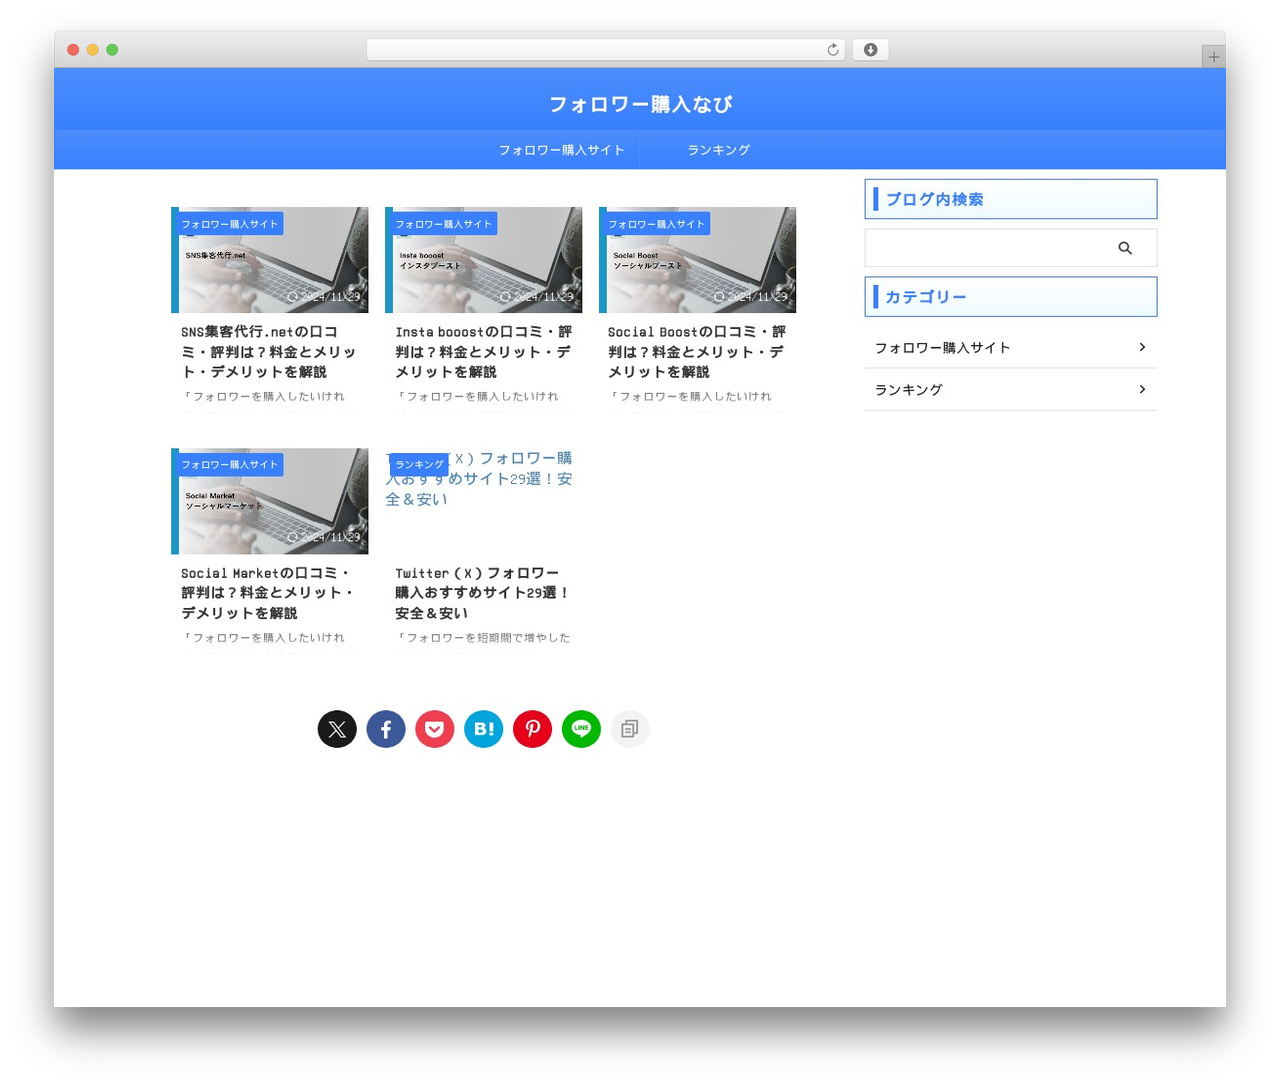Viewport: 1280px width, 1084px height.
Task: Open the browser downloads button
Action: click(871, 50)
